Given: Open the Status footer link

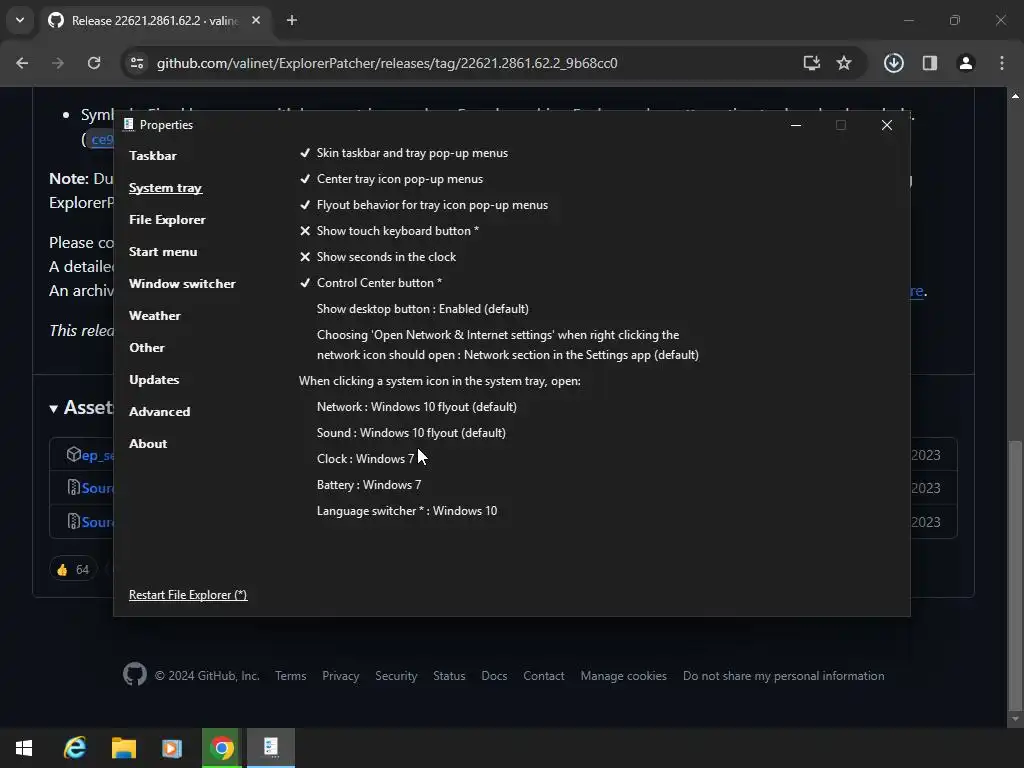Looking at the screenshot, I should (x=449, y=676).
